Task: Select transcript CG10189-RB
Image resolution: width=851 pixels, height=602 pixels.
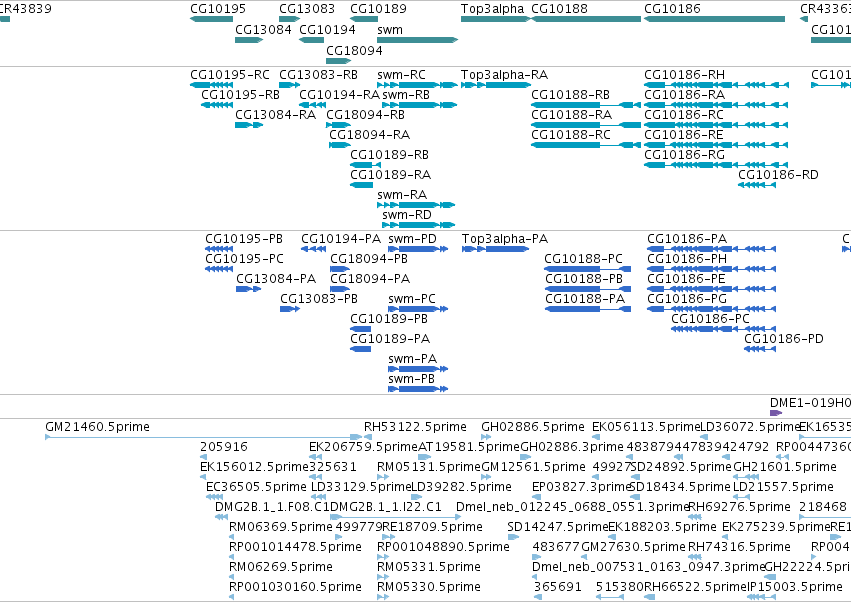Action: click(x=365, y=165)
